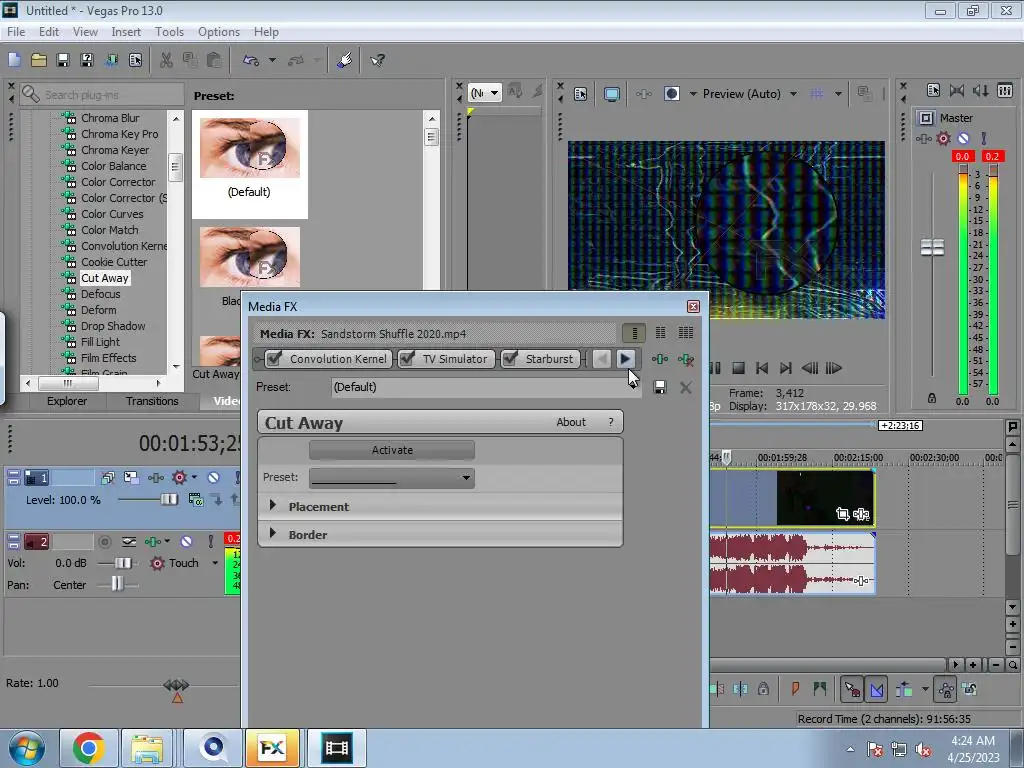This screenshot has width=1024, height=768.
Task: Click the Undo arrow icon
Action: point(251,60)
